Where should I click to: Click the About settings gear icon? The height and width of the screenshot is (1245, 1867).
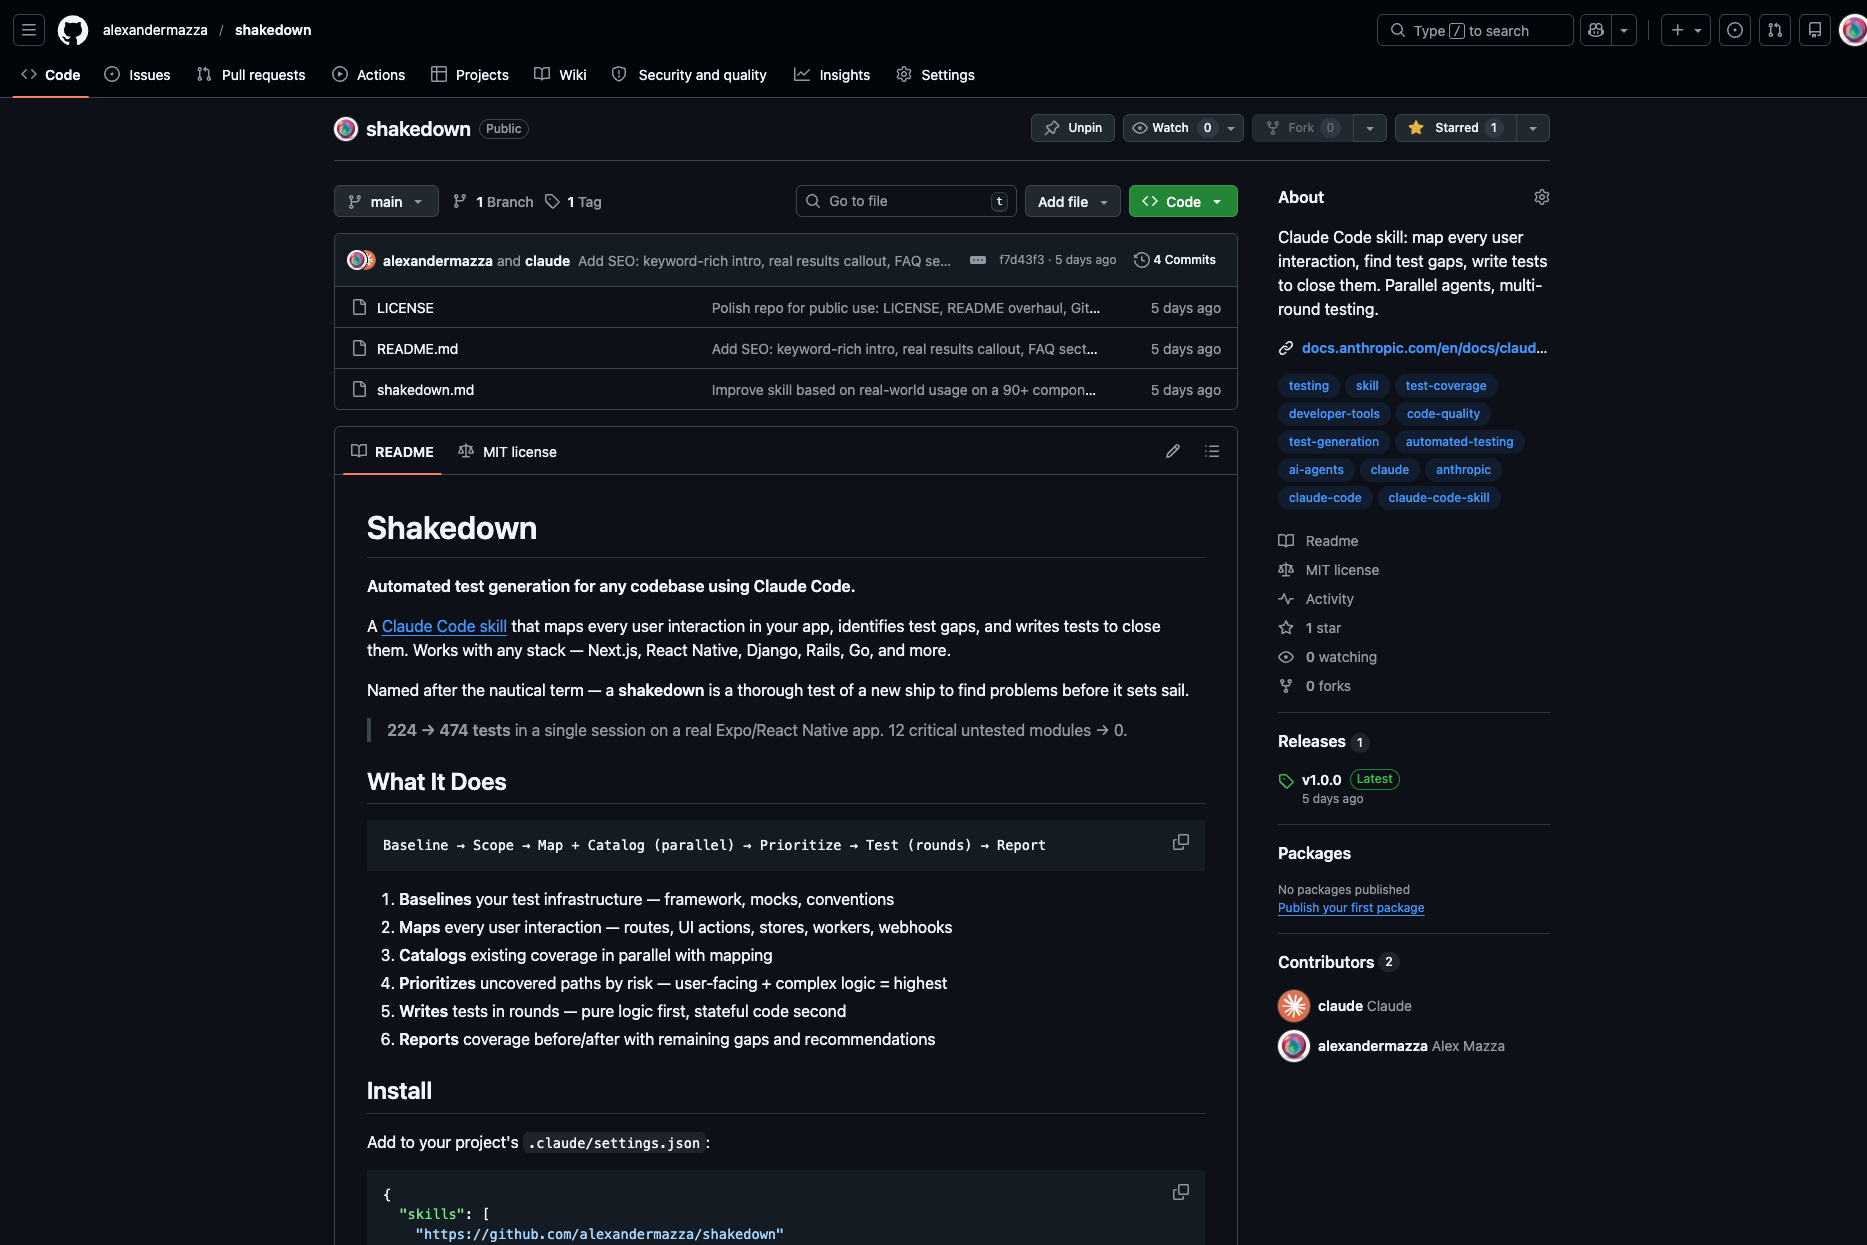[x=1541, y=197]
